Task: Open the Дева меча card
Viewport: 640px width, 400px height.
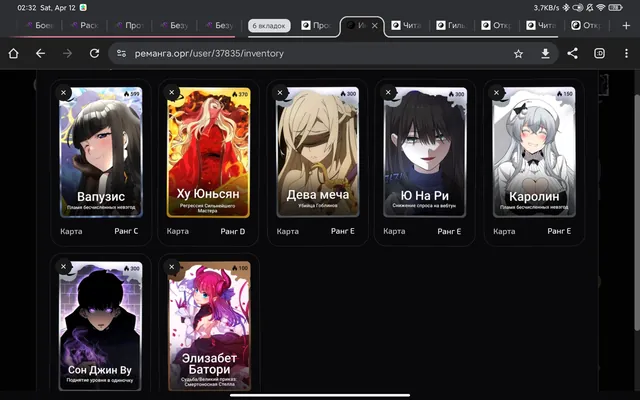Action: coord(318,152)
